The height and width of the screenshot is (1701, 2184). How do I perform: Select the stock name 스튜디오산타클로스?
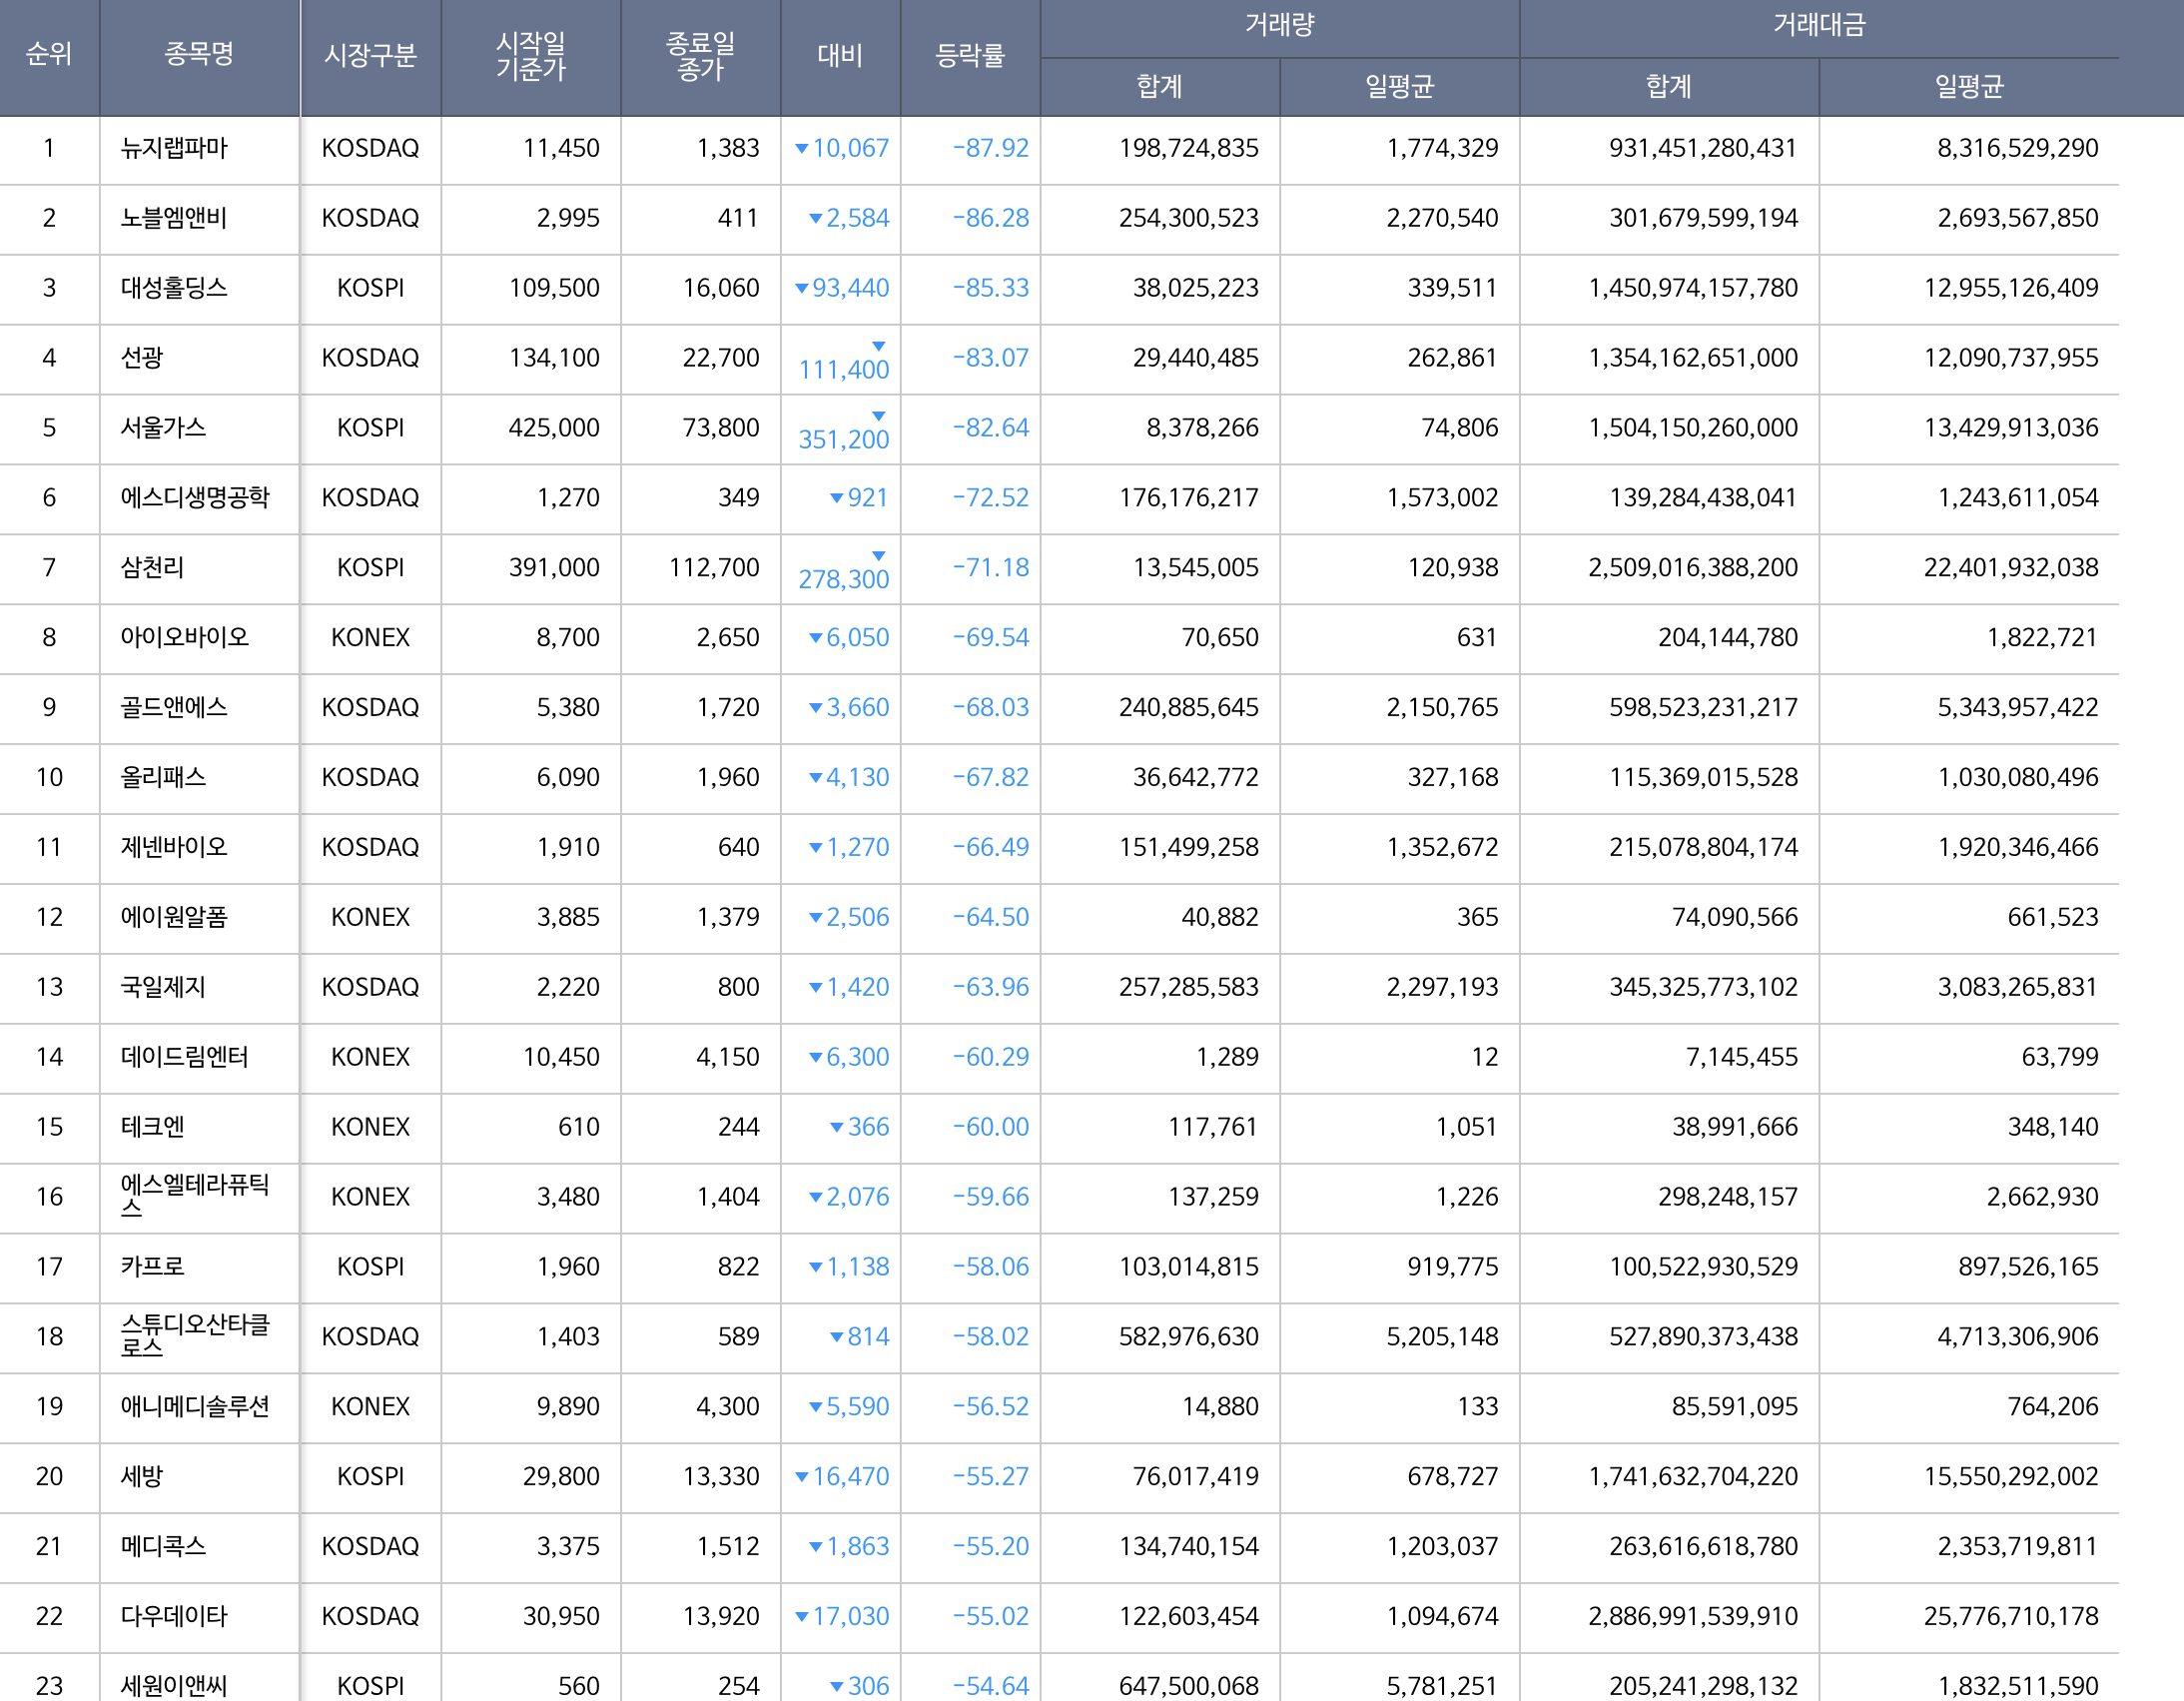point(195,1337)
